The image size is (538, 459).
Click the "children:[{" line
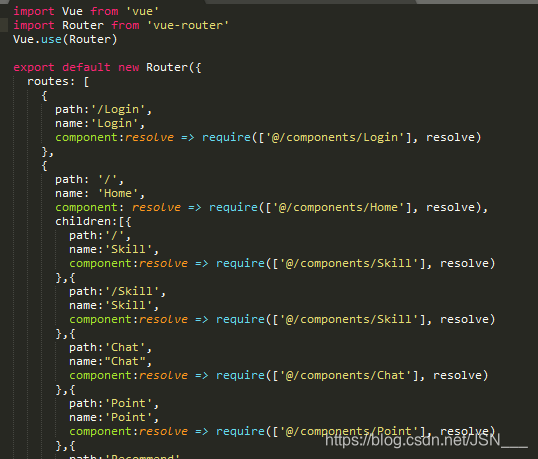point(93,222)
